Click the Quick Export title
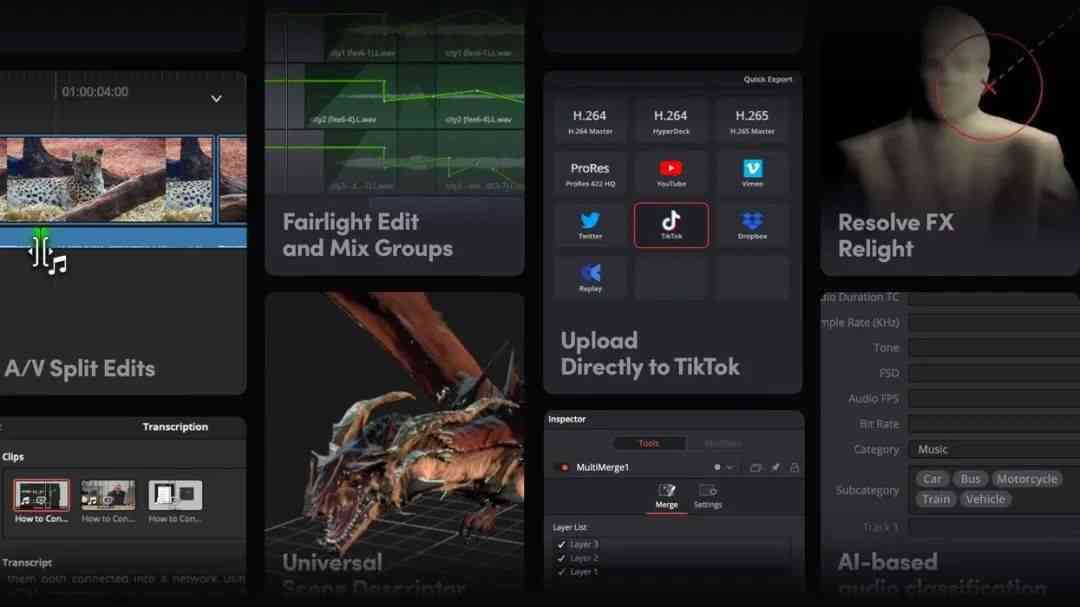This screenshot has height=607, width=1080. click(x=767, y=79)
